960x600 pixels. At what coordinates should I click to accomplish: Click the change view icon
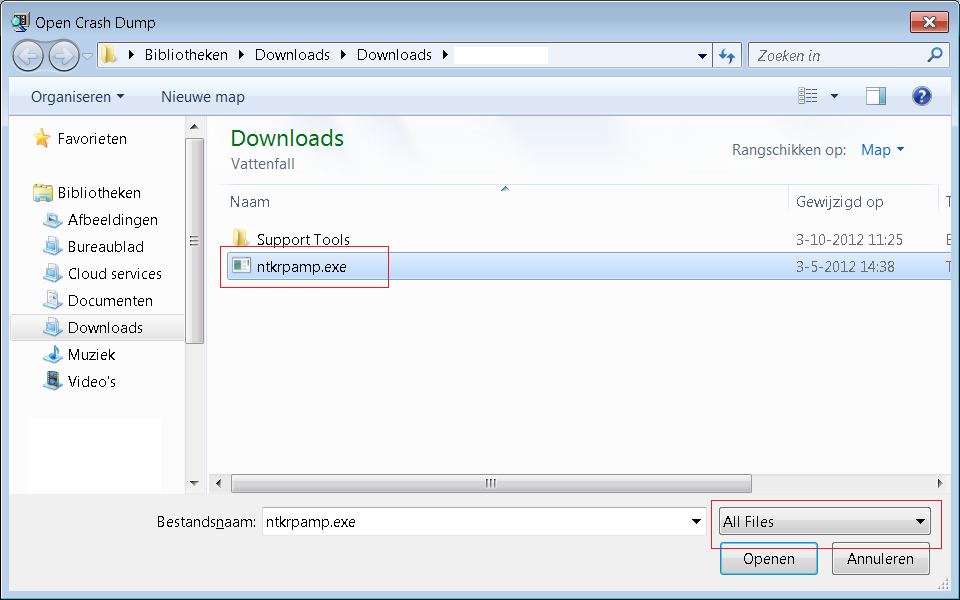pos(808,96)
